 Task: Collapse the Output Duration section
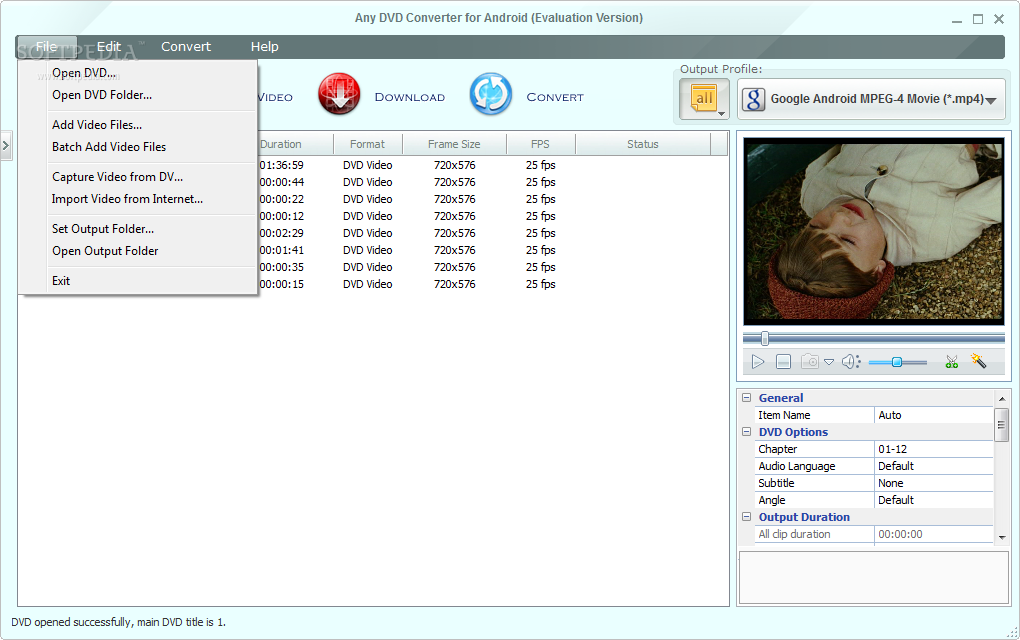[x=747, y=516]
